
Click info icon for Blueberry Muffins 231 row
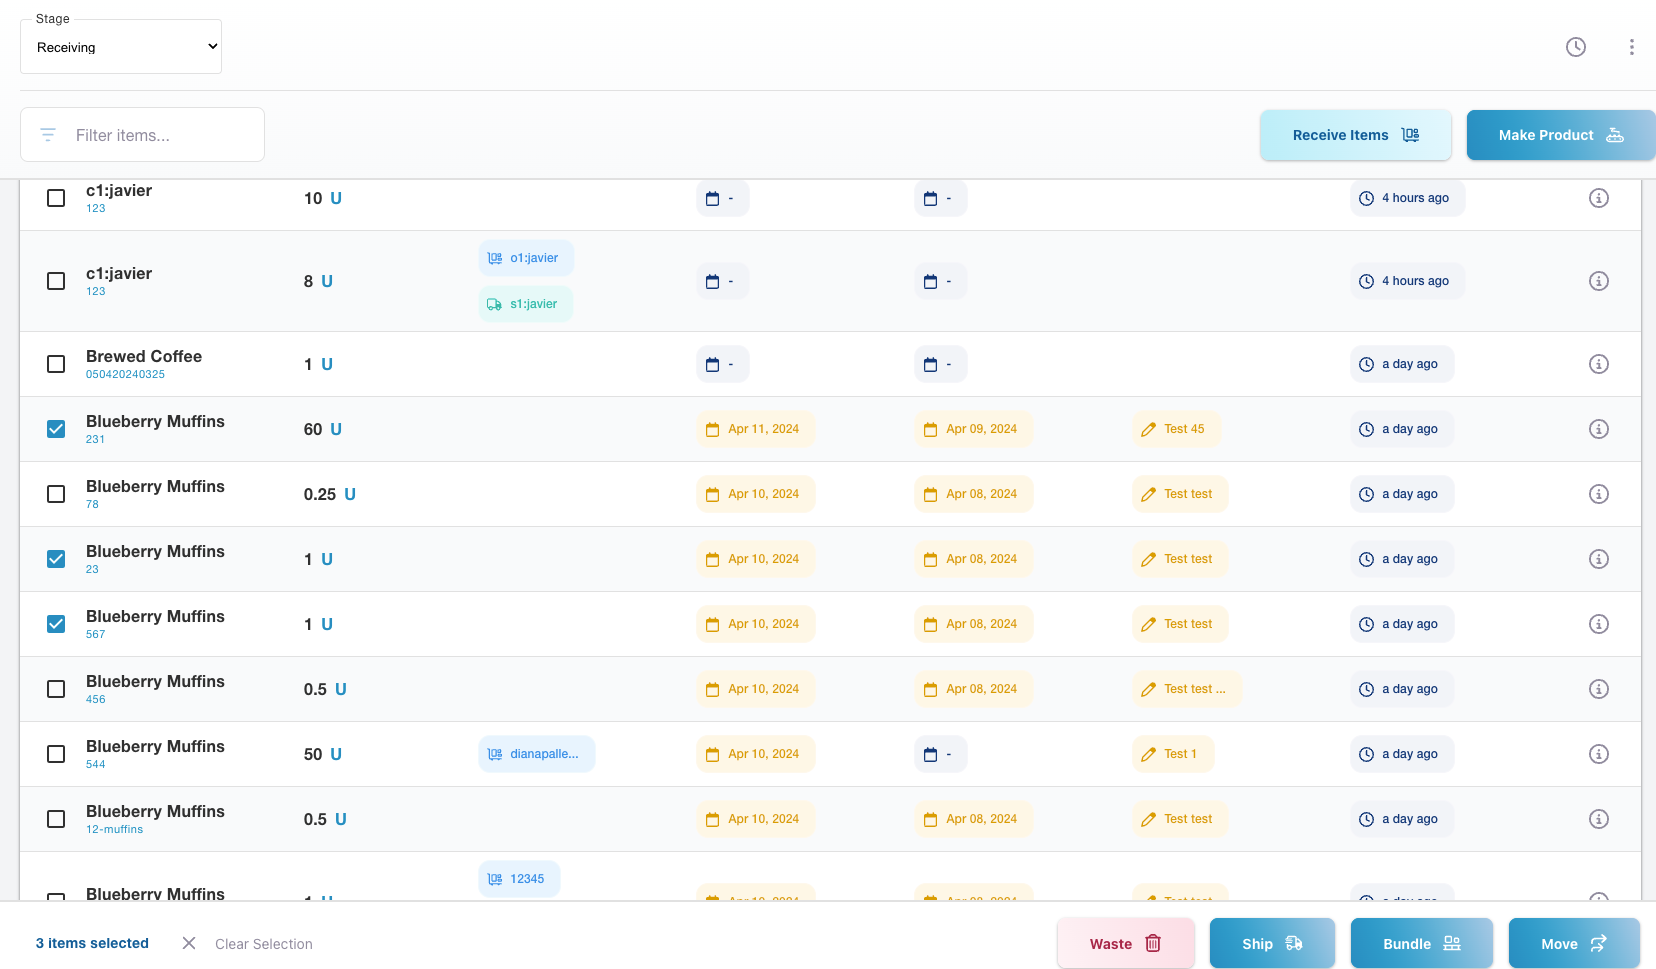pyautogui.click(x=1598, y=429)
